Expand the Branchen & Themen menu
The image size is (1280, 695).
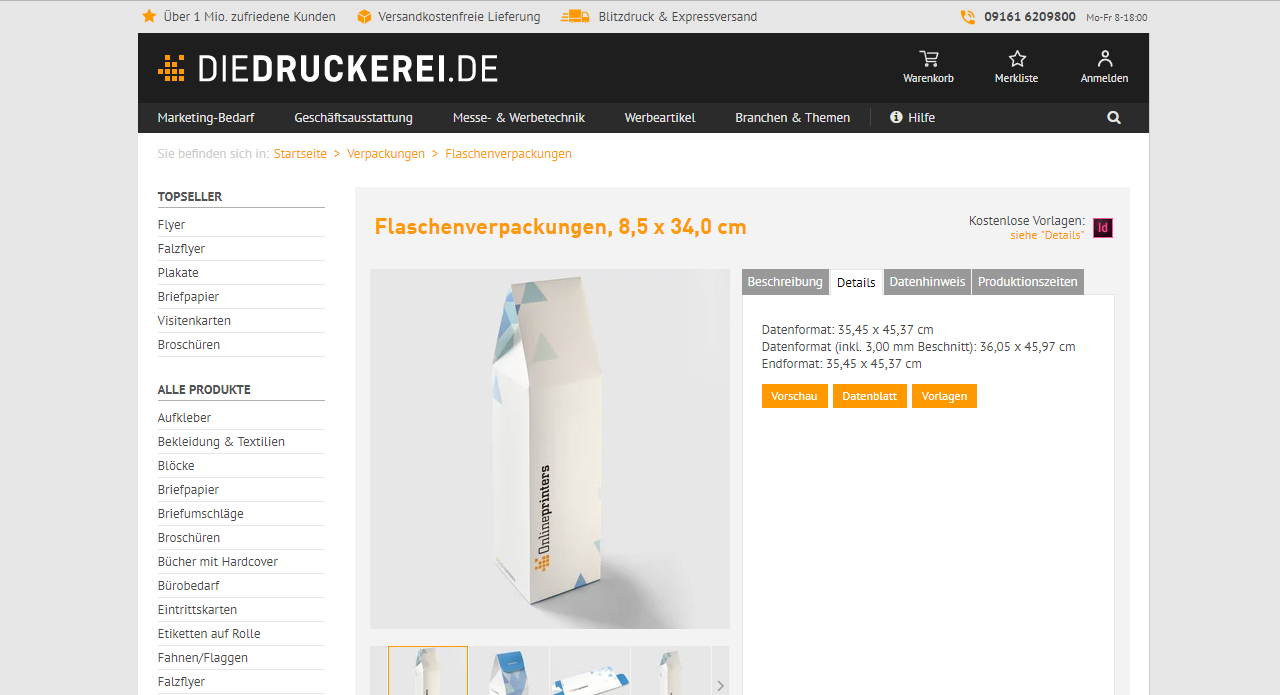pyautogui.click(x=793, y=118)
